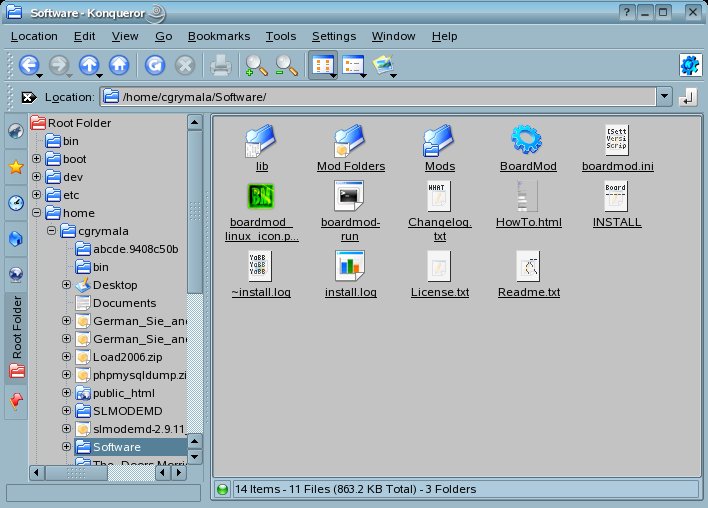This screenshot has width=708, height=508.
Task: Switch to Tree/List View mode
Action: [353, 65]
